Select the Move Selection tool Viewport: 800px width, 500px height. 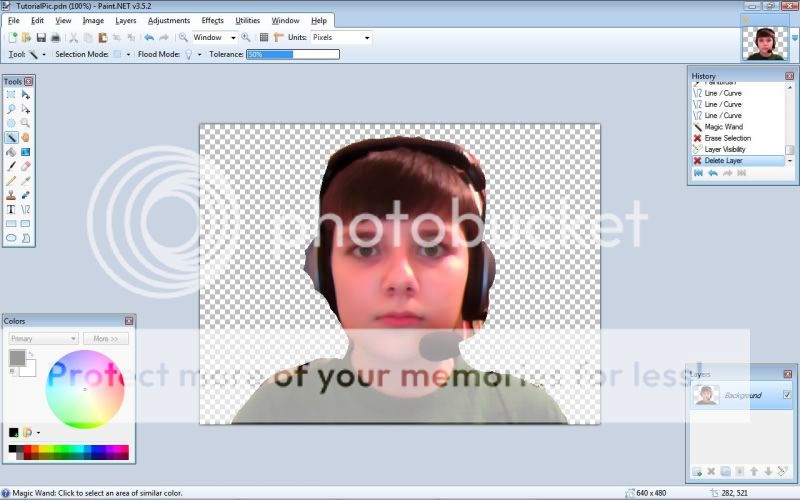(25, 109)
